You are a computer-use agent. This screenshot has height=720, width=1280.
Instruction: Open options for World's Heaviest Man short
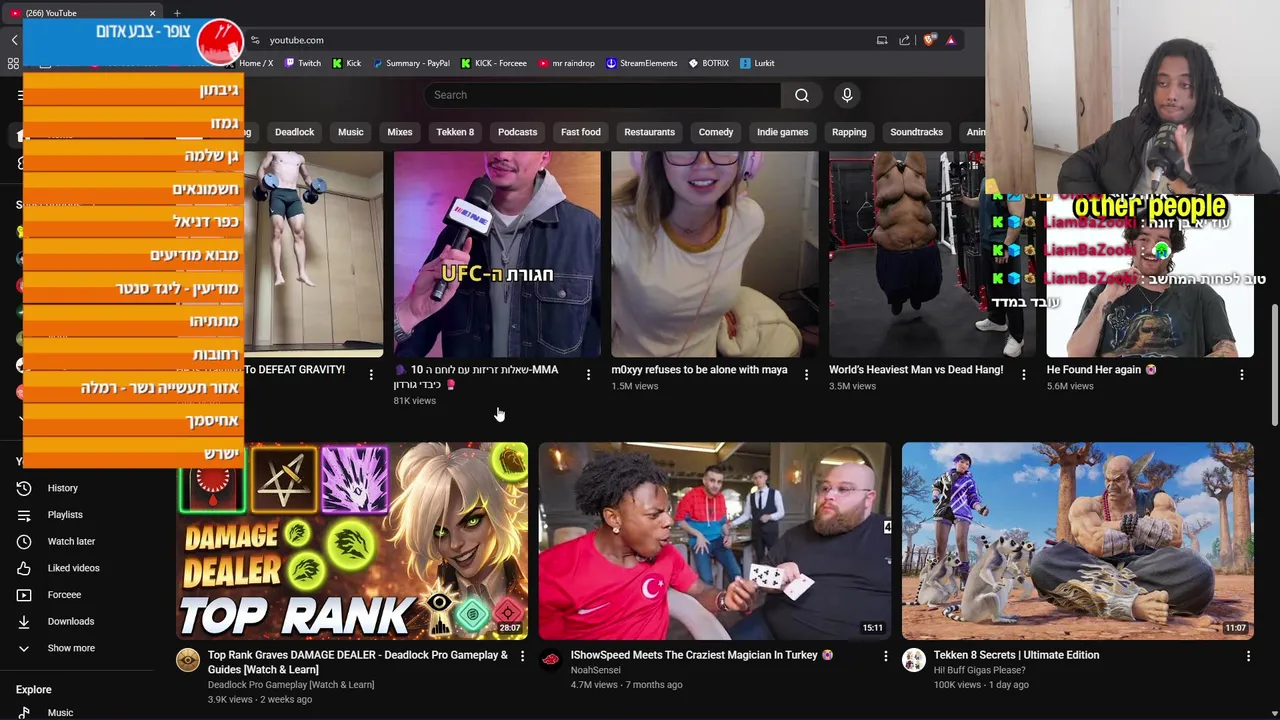[1023, 375]
